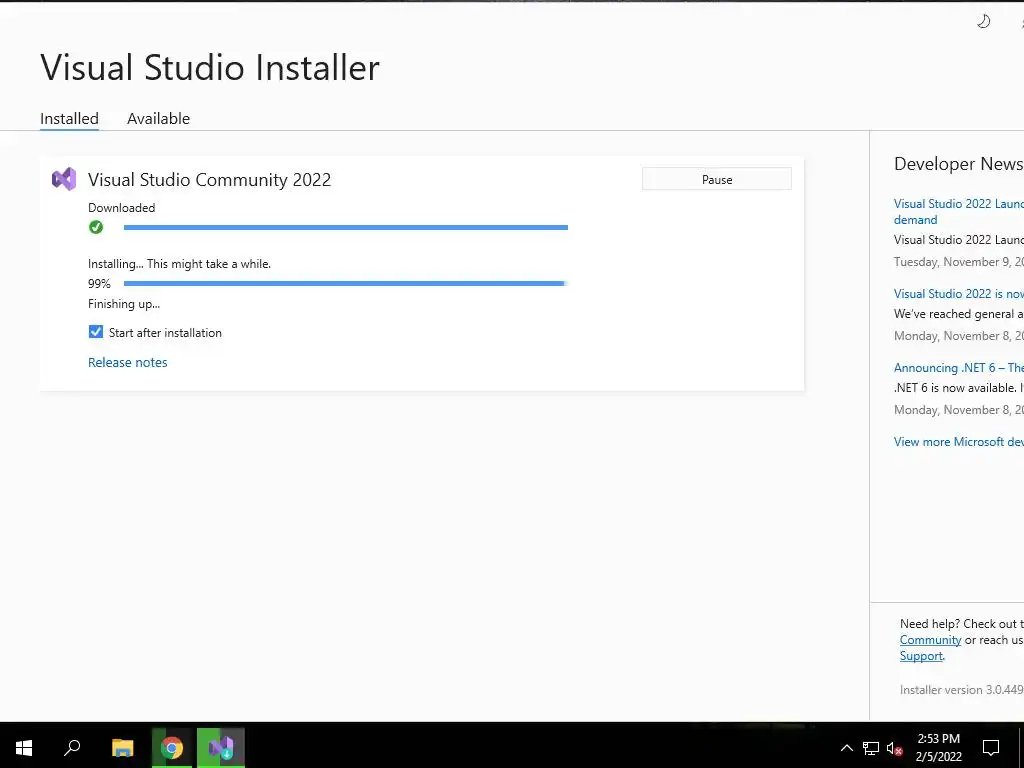Show hidden system tray icons
Image resolution: width=1024 pixels, height=768 pixels.
pos(846,748)
